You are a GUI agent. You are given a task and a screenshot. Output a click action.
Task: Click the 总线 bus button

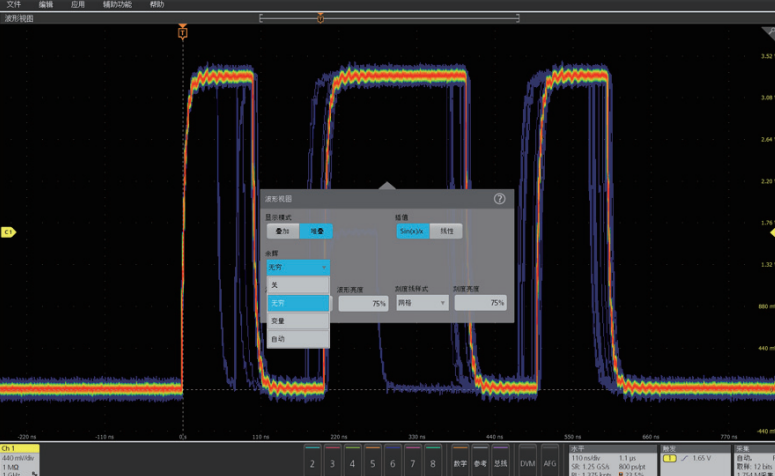click(x=500, y=463)
